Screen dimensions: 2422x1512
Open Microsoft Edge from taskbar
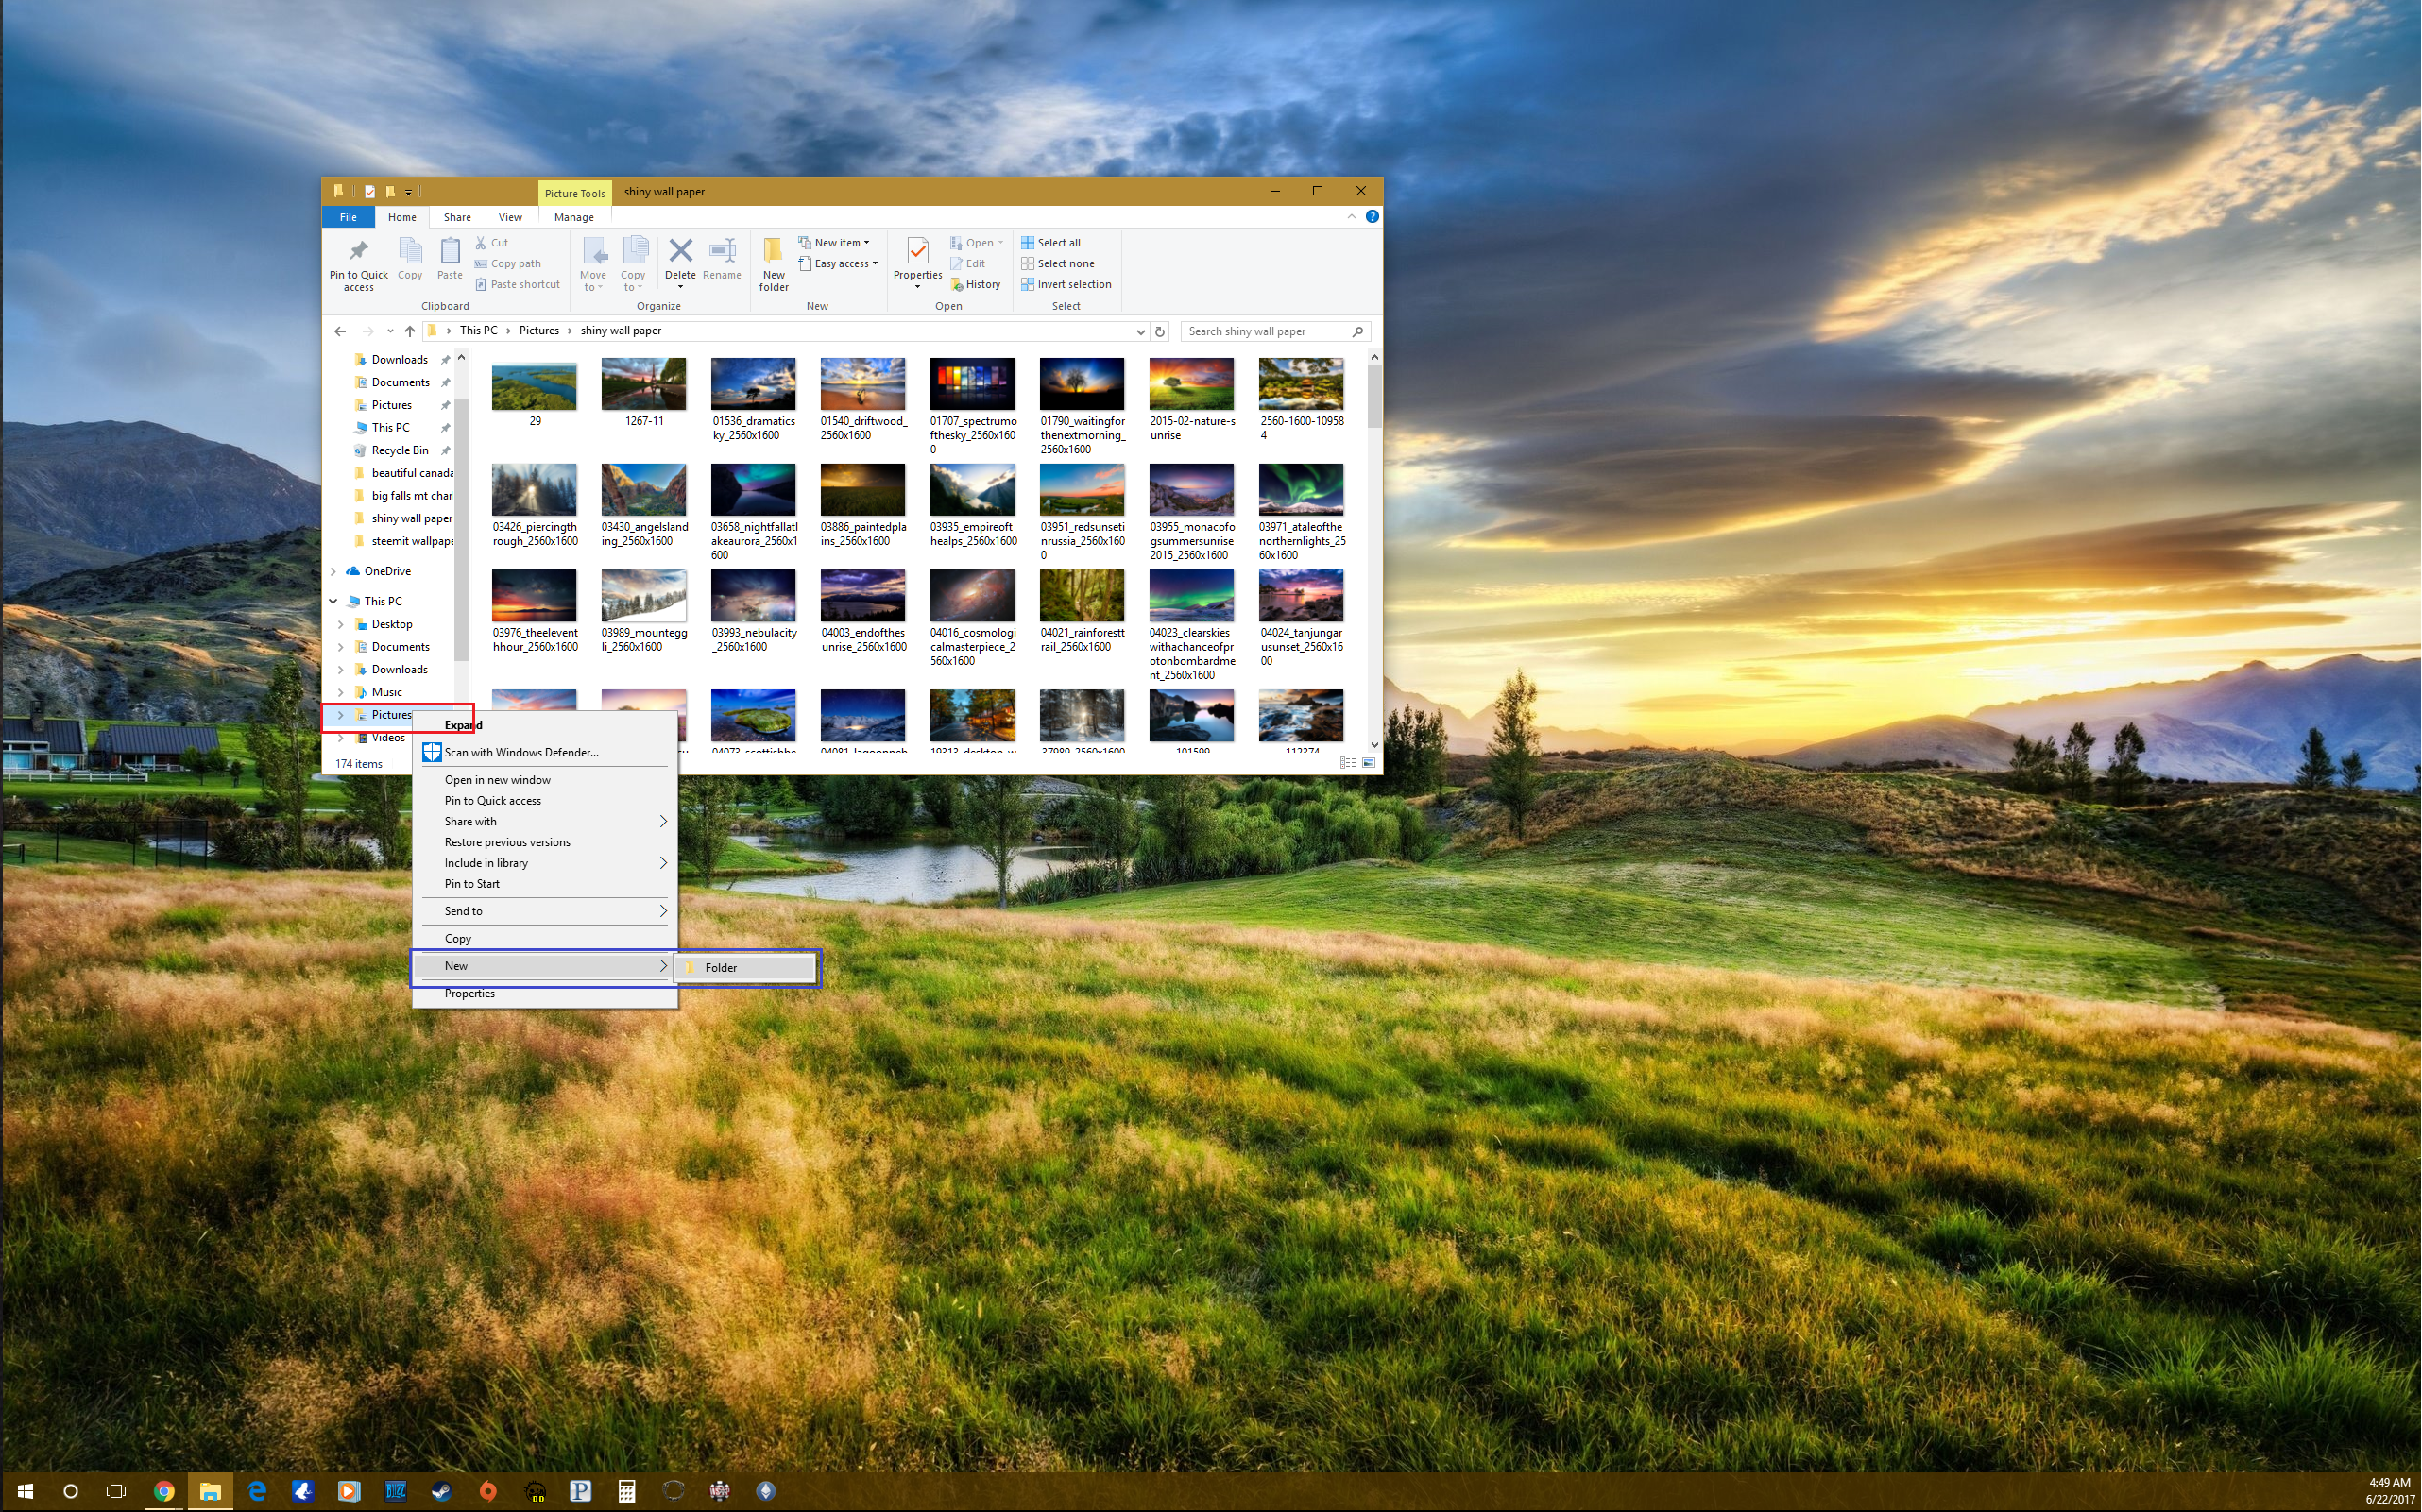257,1491
